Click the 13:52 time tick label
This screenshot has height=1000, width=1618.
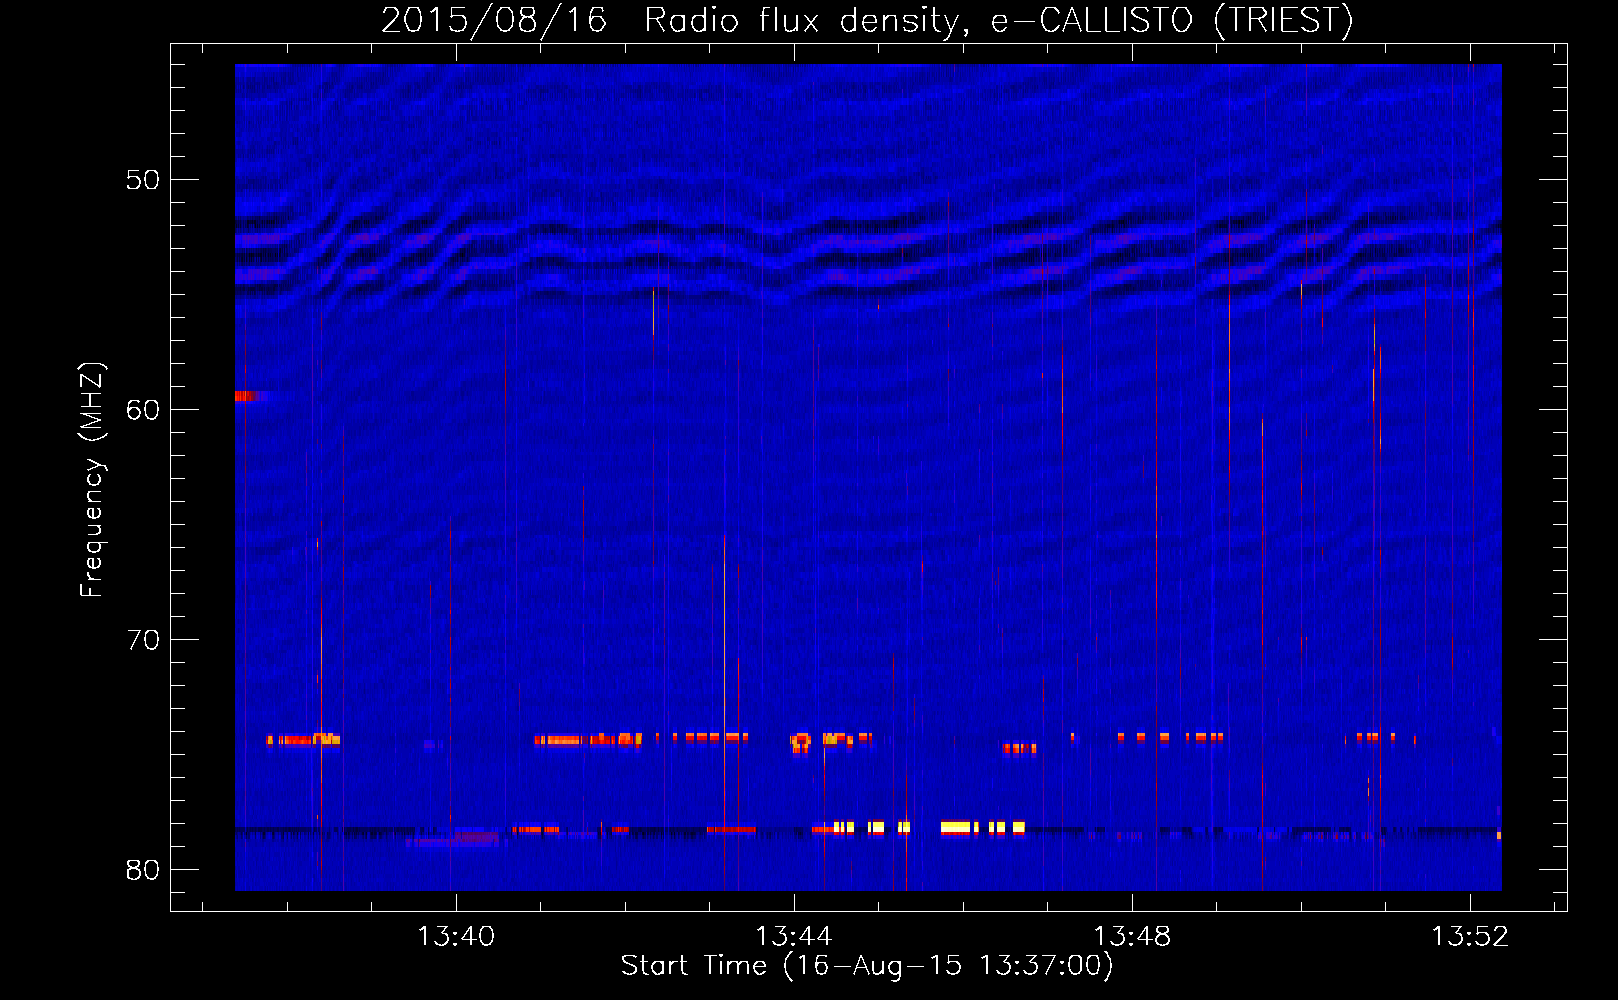coord(1470,937)
